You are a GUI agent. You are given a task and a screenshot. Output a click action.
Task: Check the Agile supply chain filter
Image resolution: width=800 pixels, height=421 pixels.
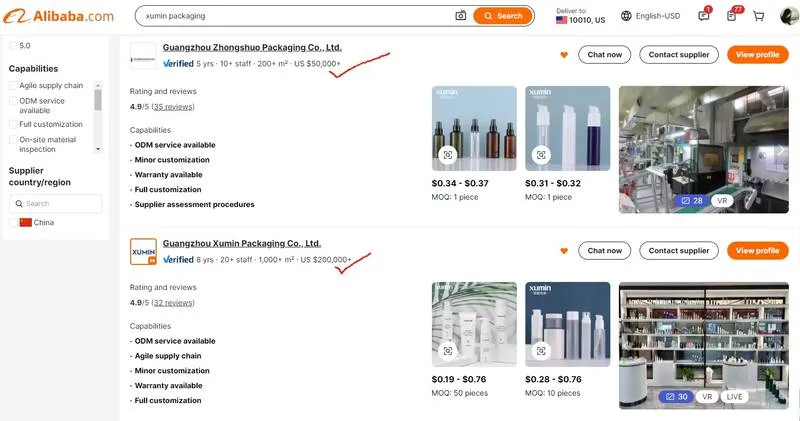[13, 86]
